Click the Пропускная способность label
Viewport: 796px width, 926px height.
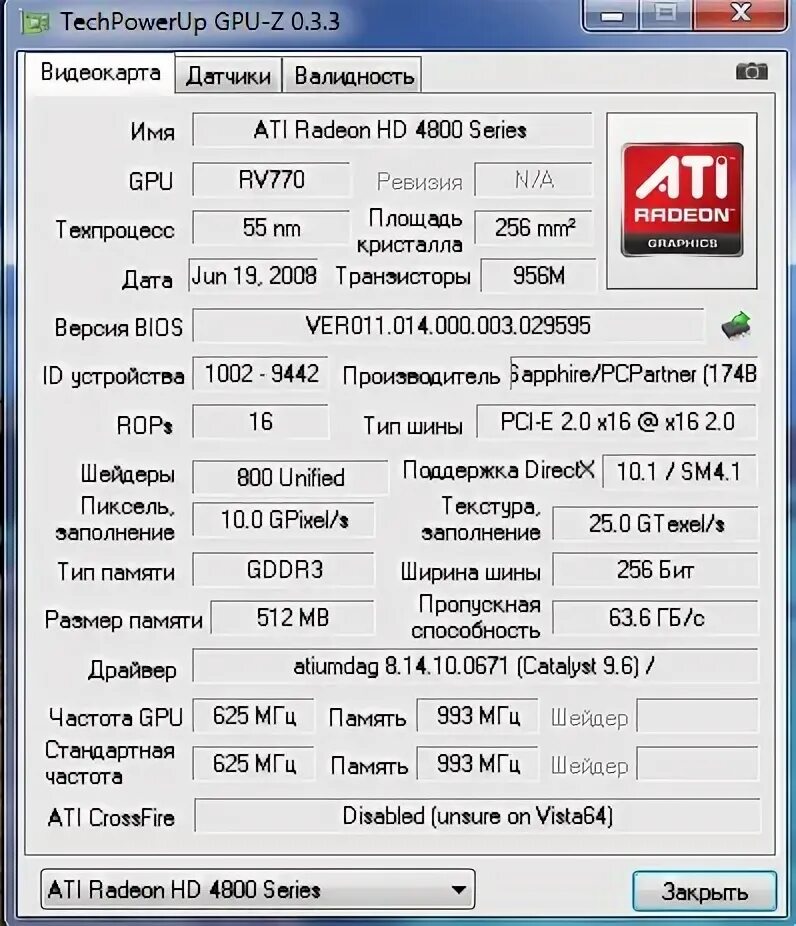tap(476, 617)
